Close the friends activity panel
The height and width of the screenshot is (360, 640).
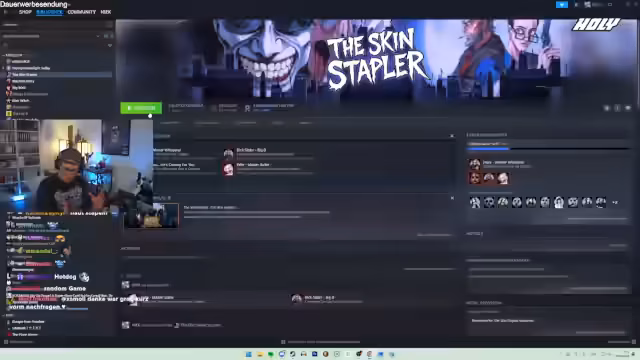[452, 136]
